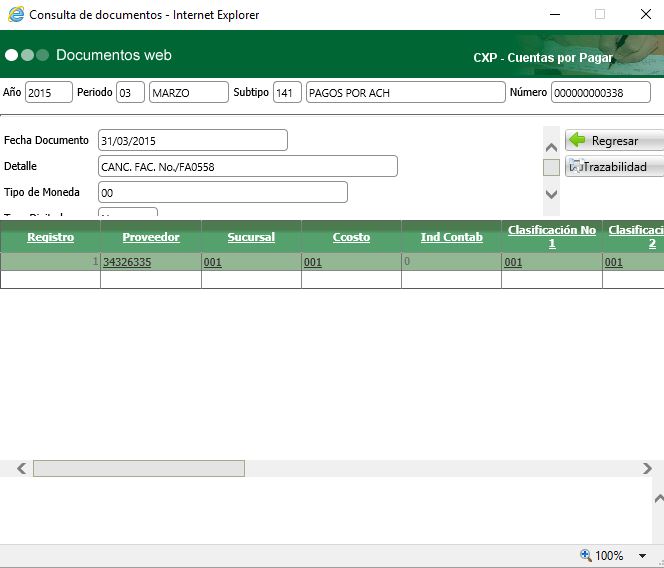Open the zoom level dropdown arrow
The image size is (664, 568).
[x=642, y=556]
